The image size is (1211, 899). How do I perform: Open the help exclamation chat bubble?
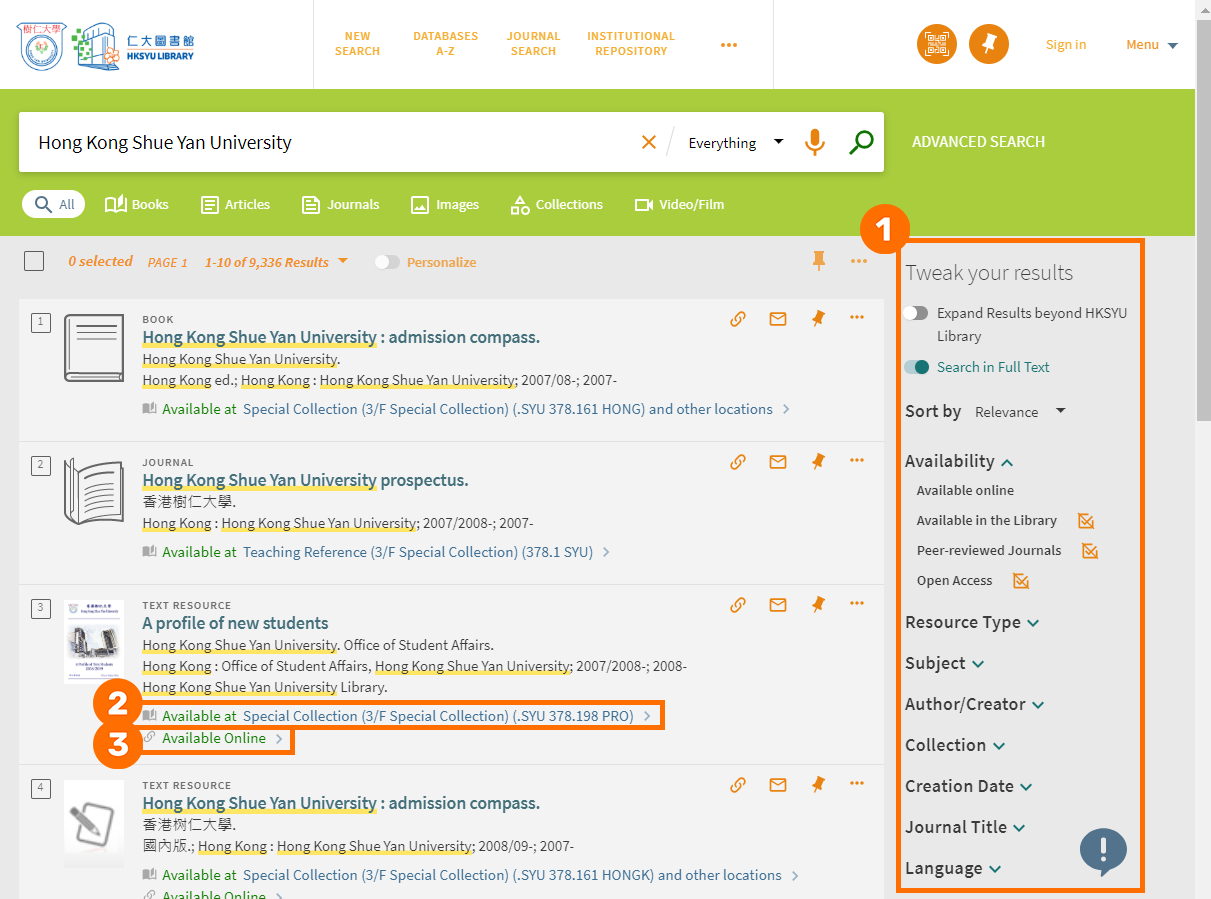point(1103,851)
